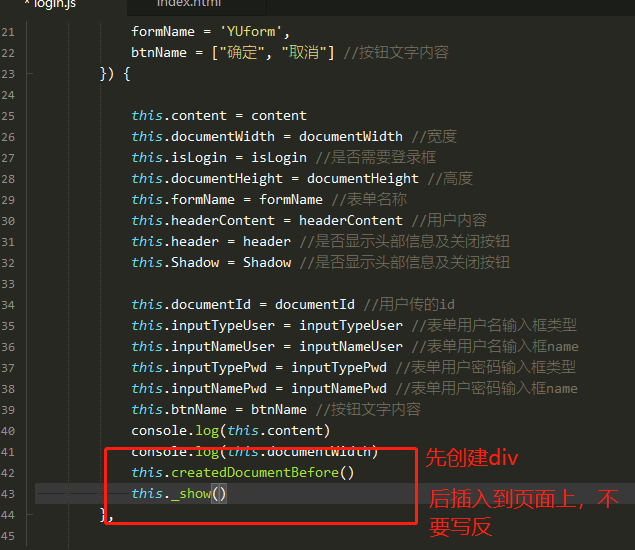Click this.btnName on line 39
635x550 pixels.
tap(179, 409)
